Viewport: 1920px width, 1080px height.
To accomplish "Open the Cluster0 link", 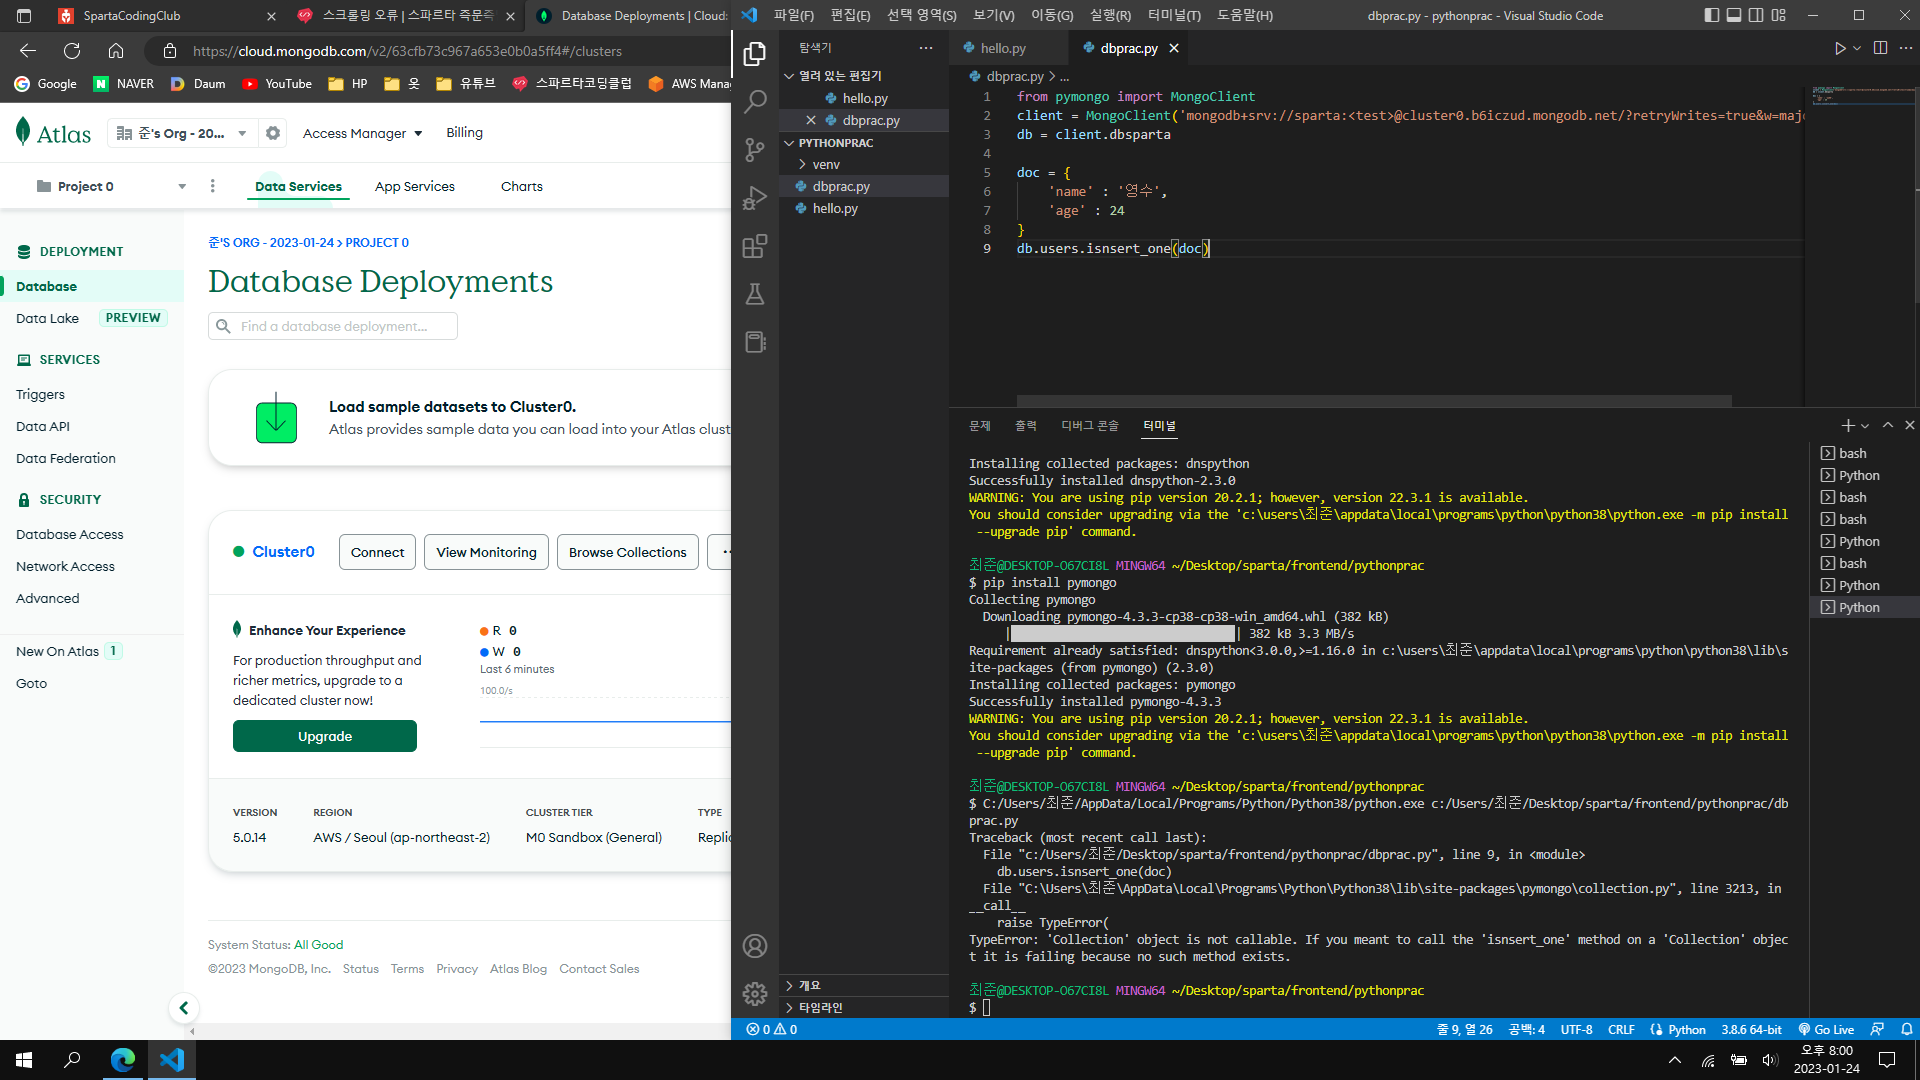I will pos(283,552).
